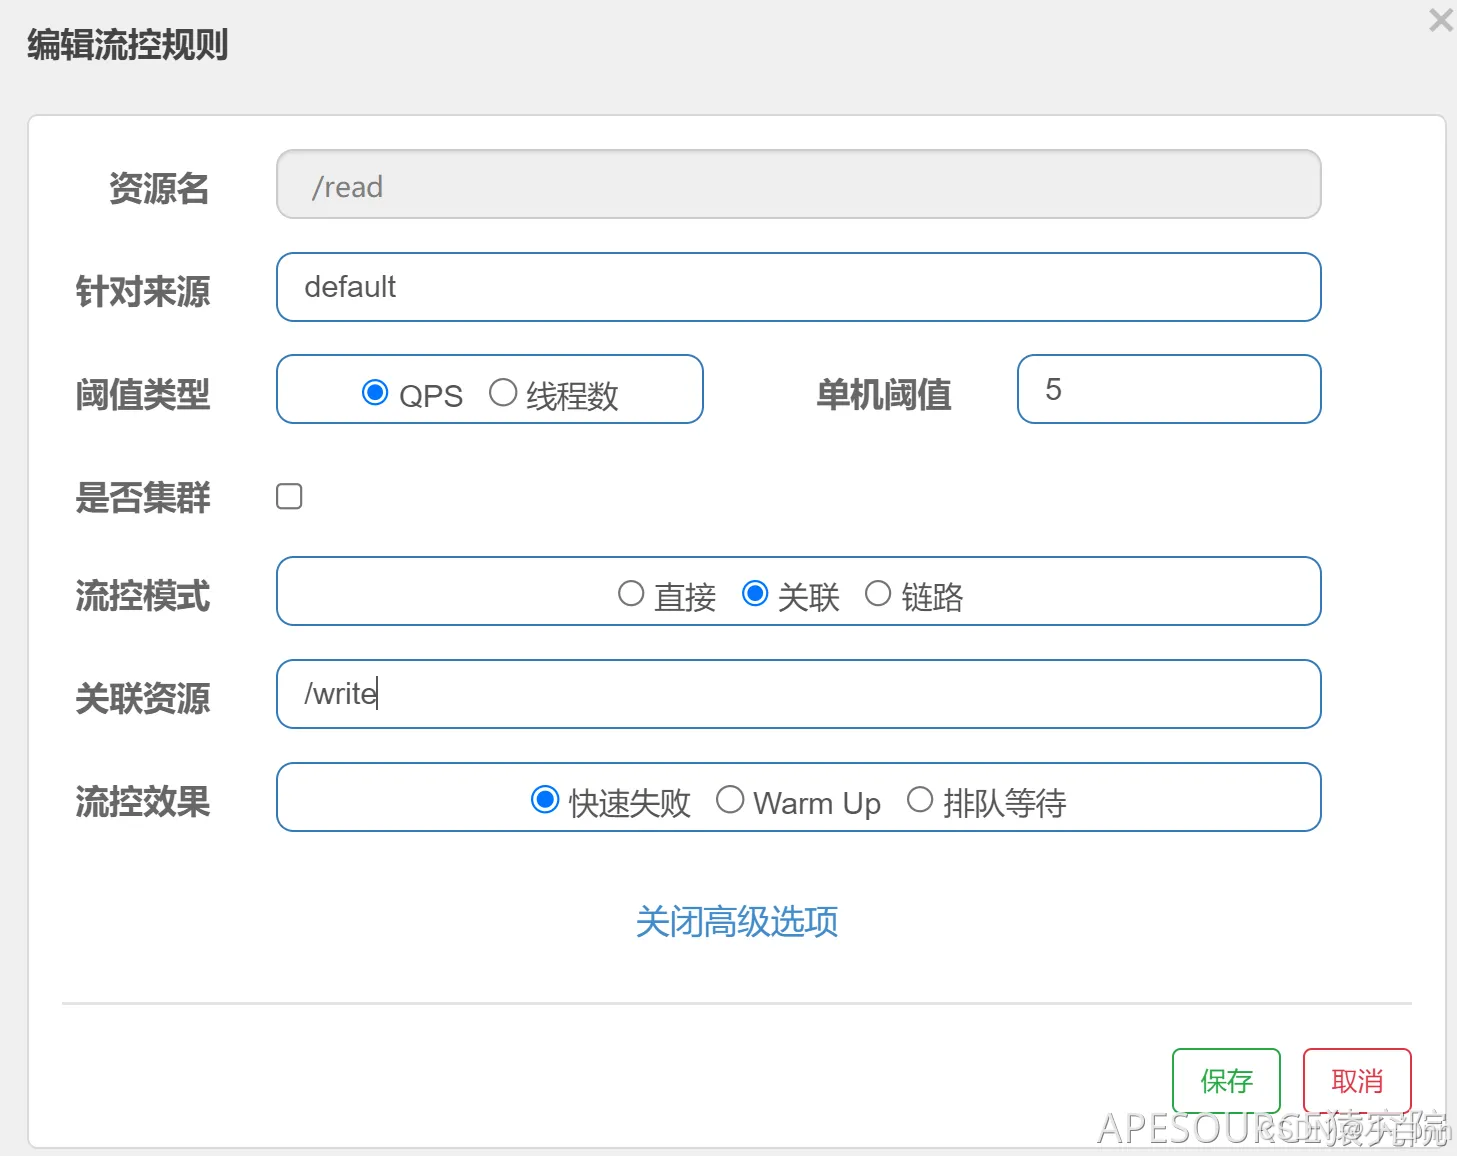Click the green 保存 button
The height and width of the screenshot is (1156, 1457).
pos(1226,1080)
